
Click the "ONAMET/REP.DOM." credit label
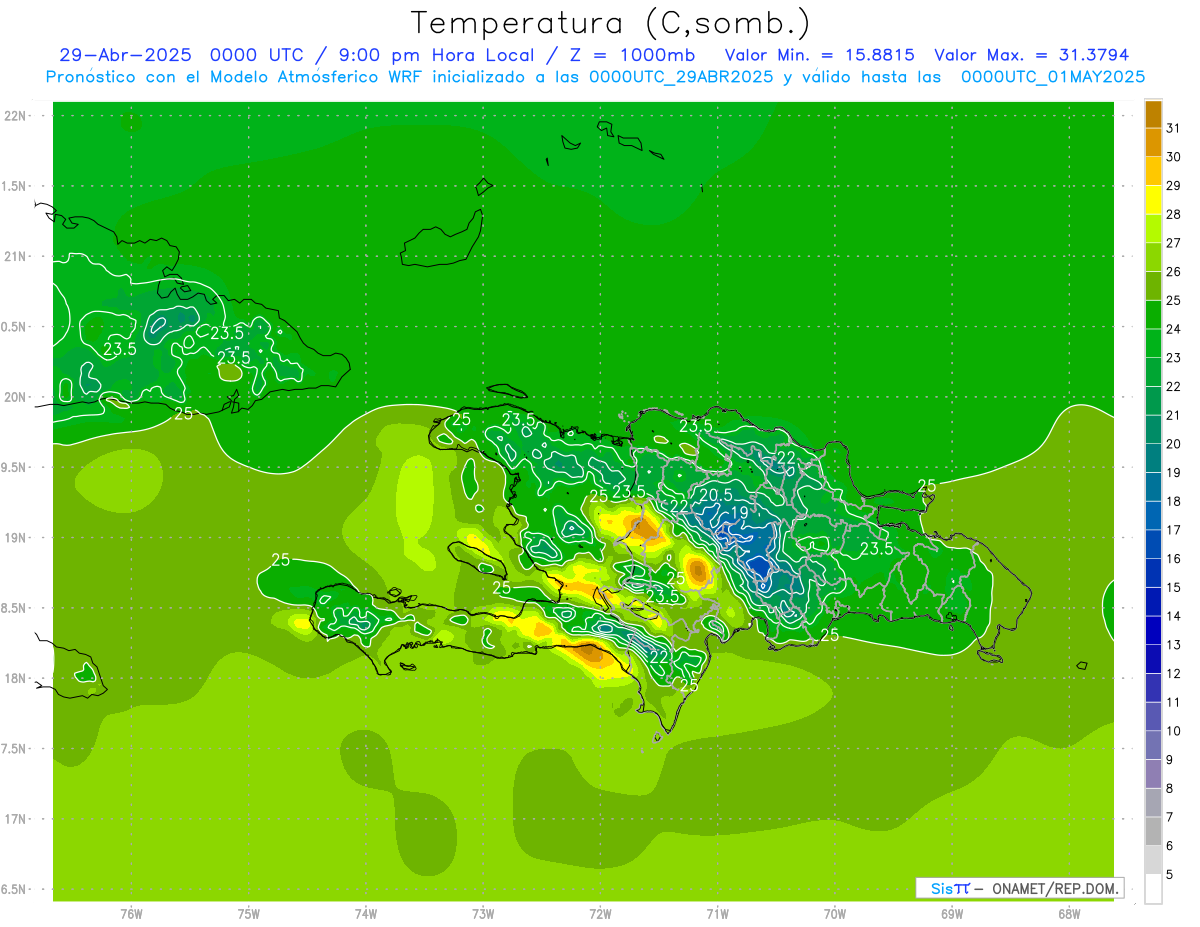(x=1055, y=888)
